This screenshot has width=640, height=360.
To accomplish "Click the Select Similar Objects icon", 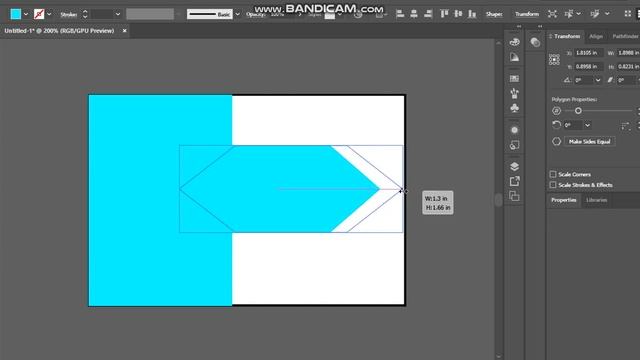I will pyautogui.click(x=569, y=14).
